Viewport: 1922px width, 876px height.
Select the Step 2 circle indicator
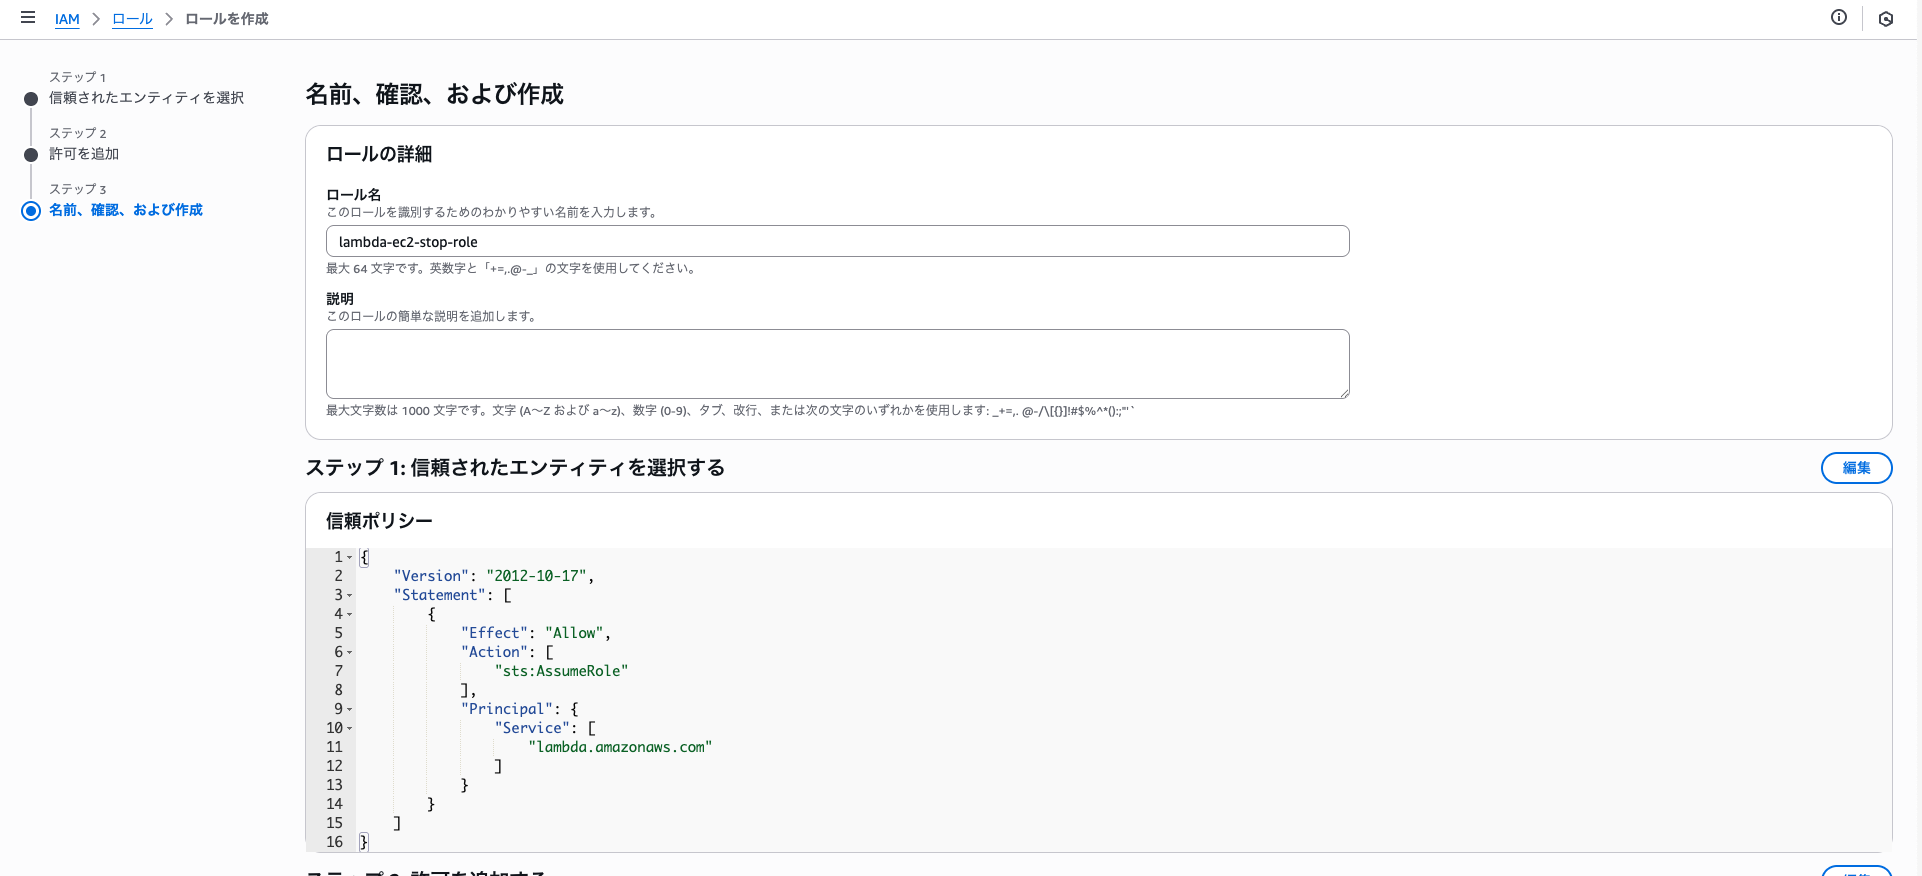(x=31, y=155)
